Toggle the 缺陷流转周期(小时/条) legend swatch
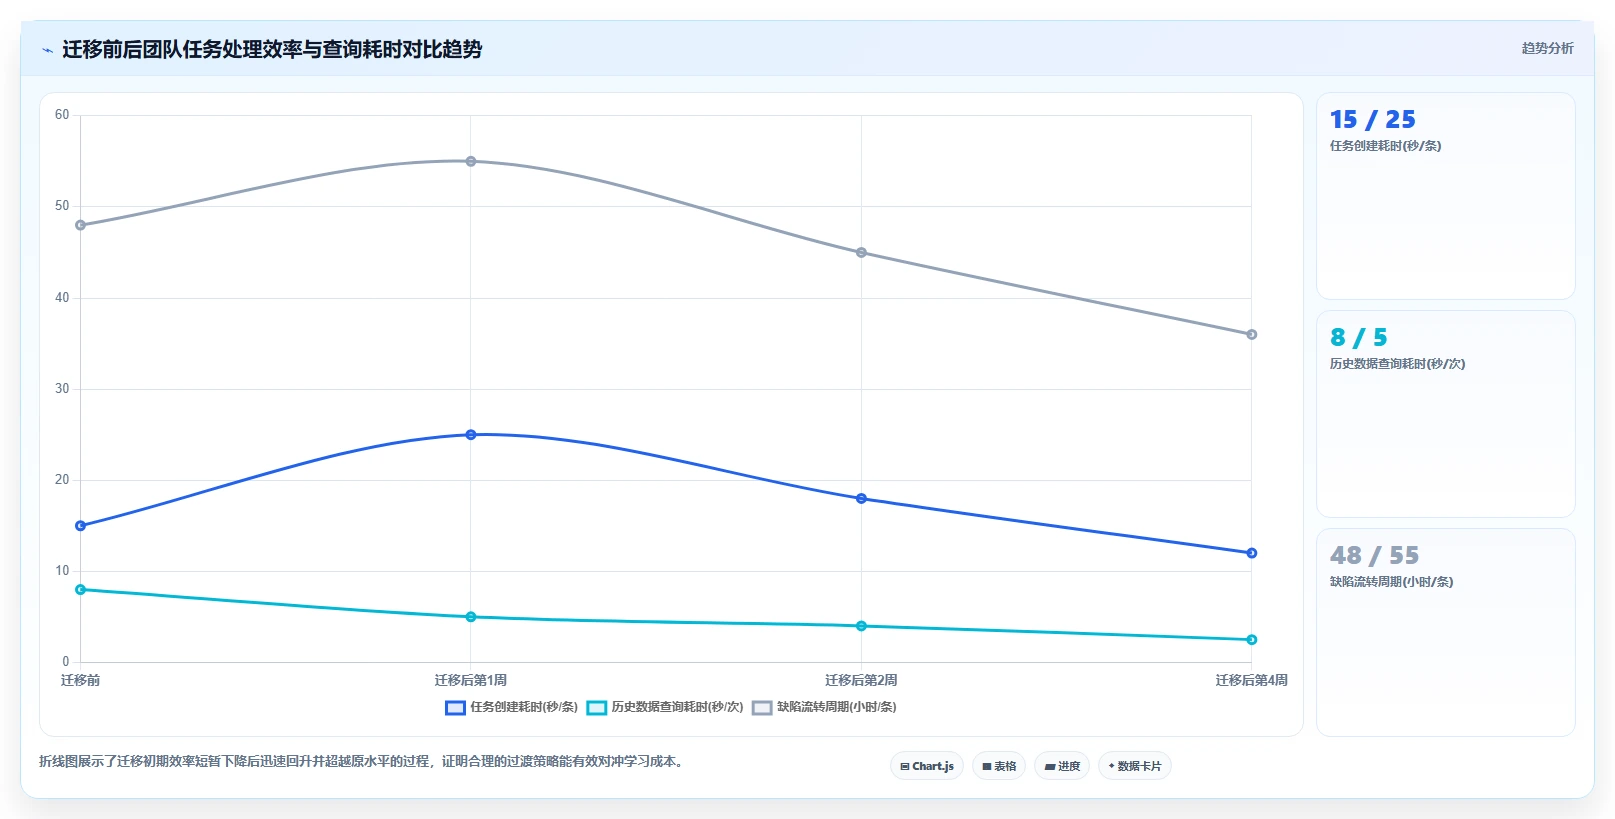Viewport: 1615px width, 819px height. [762, 708]
